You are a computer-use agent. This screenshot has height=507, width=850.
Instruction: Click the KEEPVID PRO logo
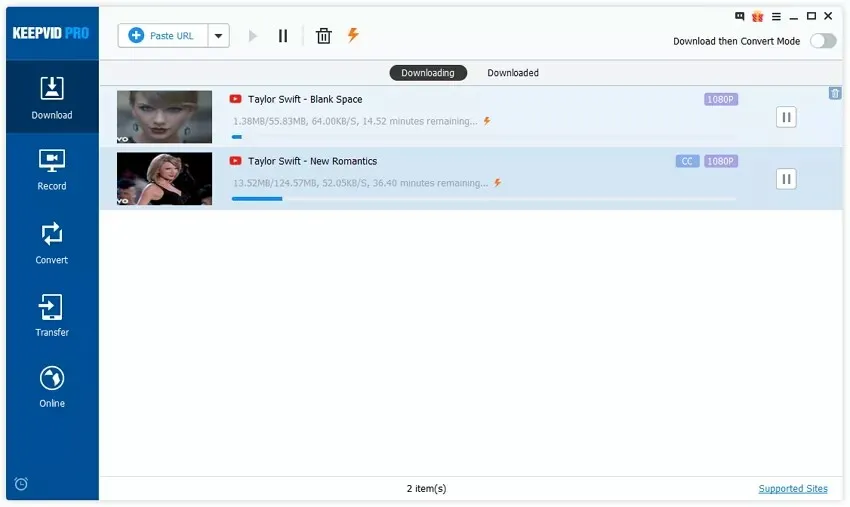[50, 33]
